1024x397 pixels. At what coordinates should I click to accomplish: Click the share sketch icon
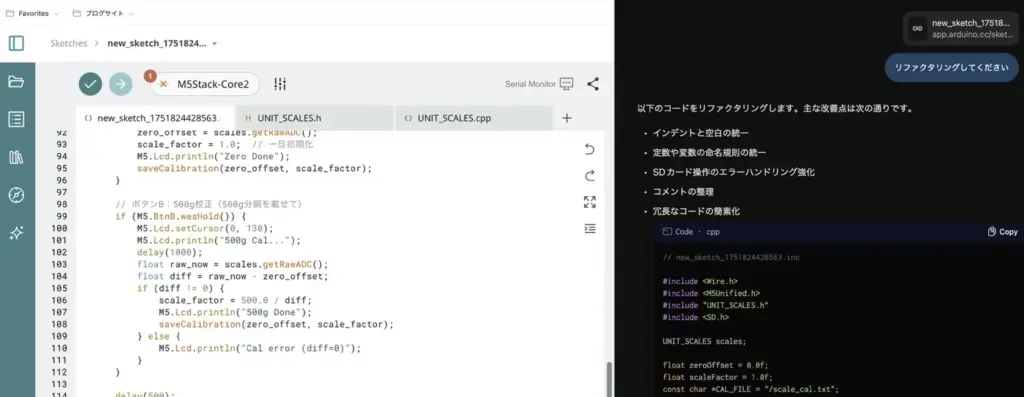tap(592, 84)
